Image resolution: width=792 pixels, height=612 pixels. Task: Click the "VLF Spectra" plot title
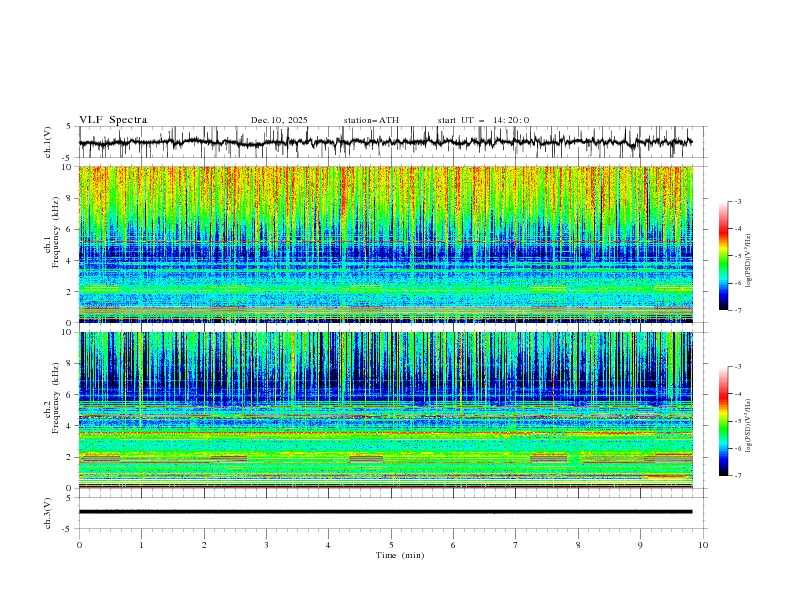point(113,120)
